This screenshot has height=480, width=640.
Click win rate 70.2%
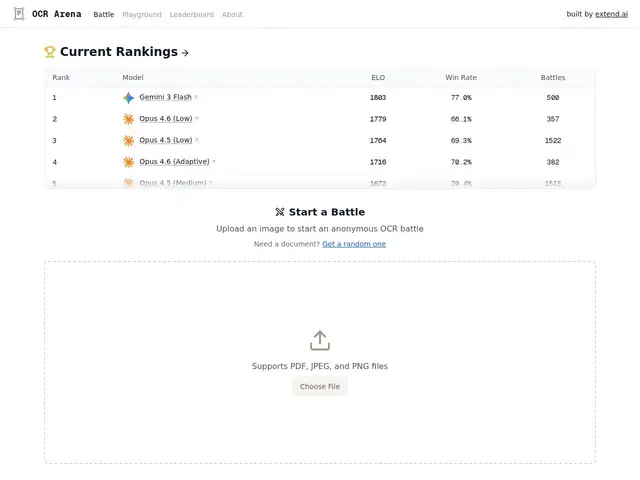click(x=461, y=162)
